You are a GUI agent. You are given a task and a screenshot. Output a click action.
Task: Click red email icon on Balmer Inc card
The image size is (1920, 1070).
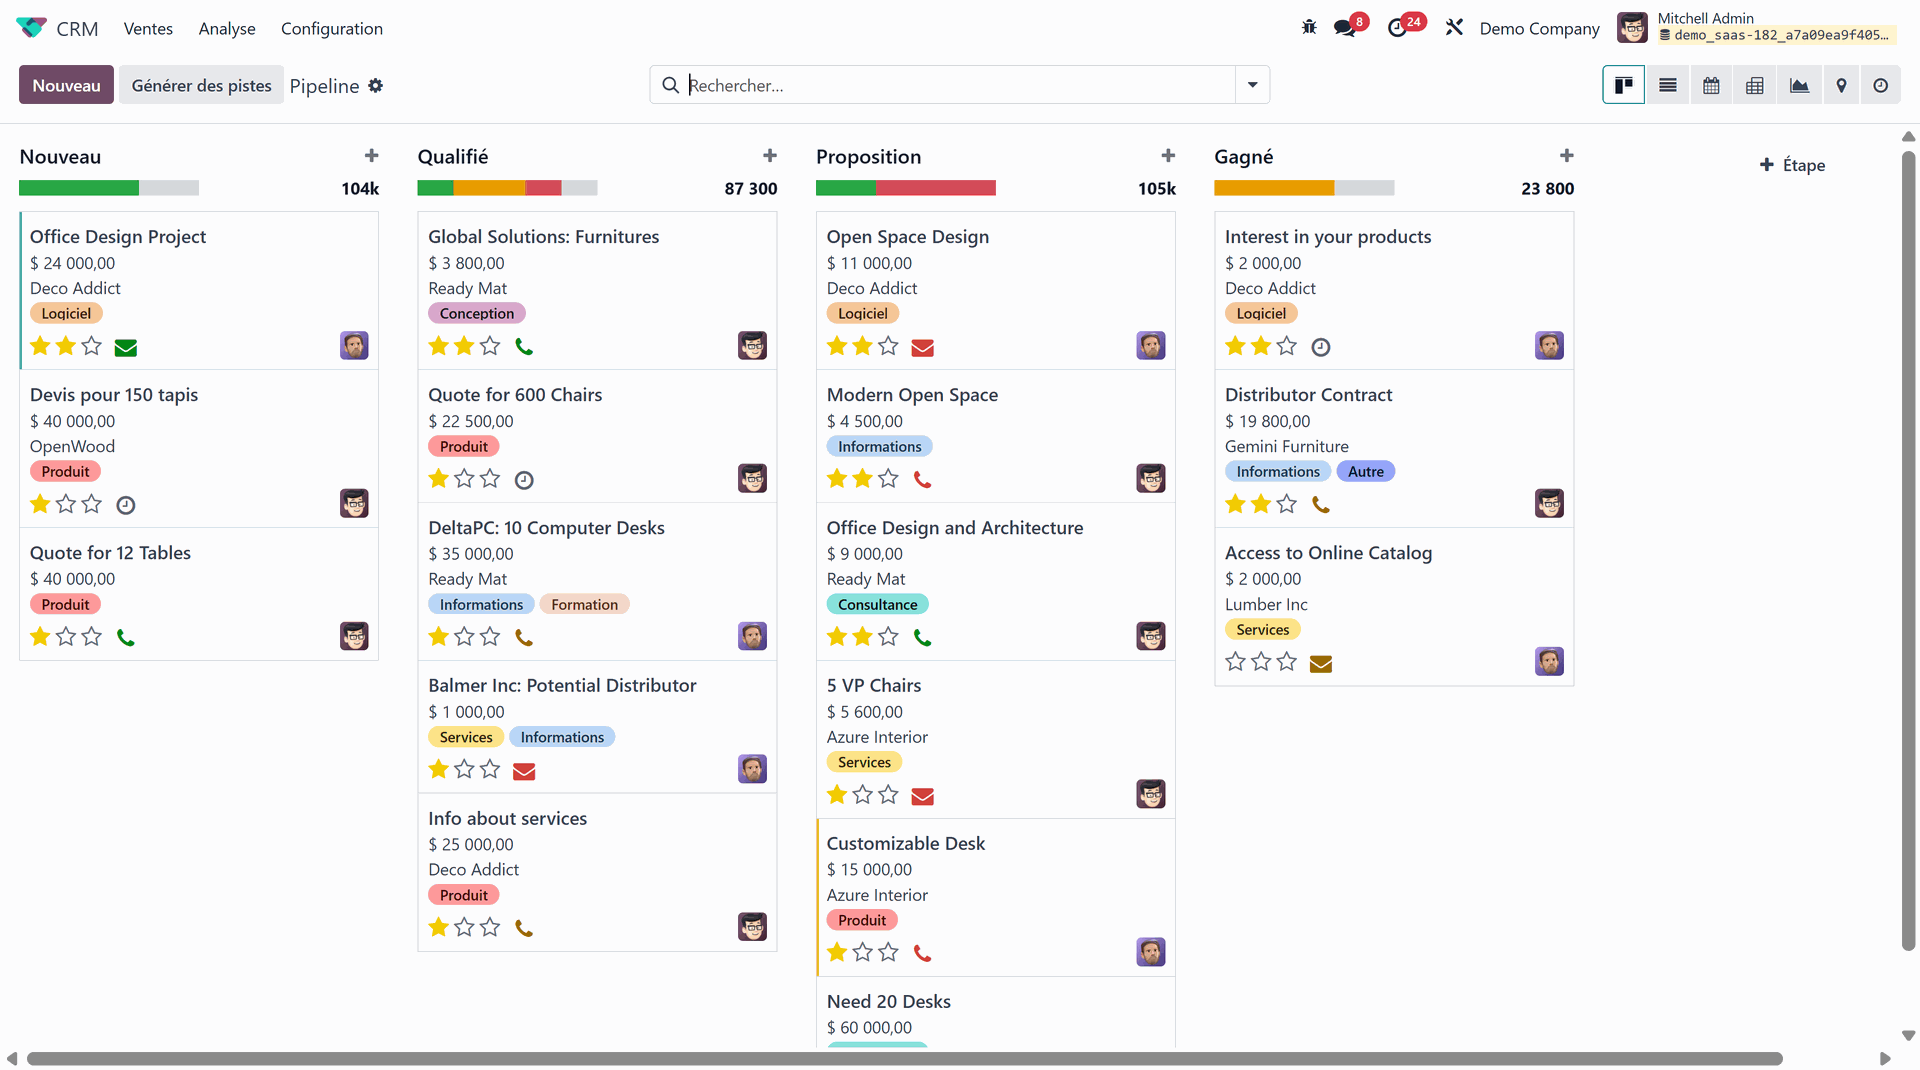click(x=524, y=770)
